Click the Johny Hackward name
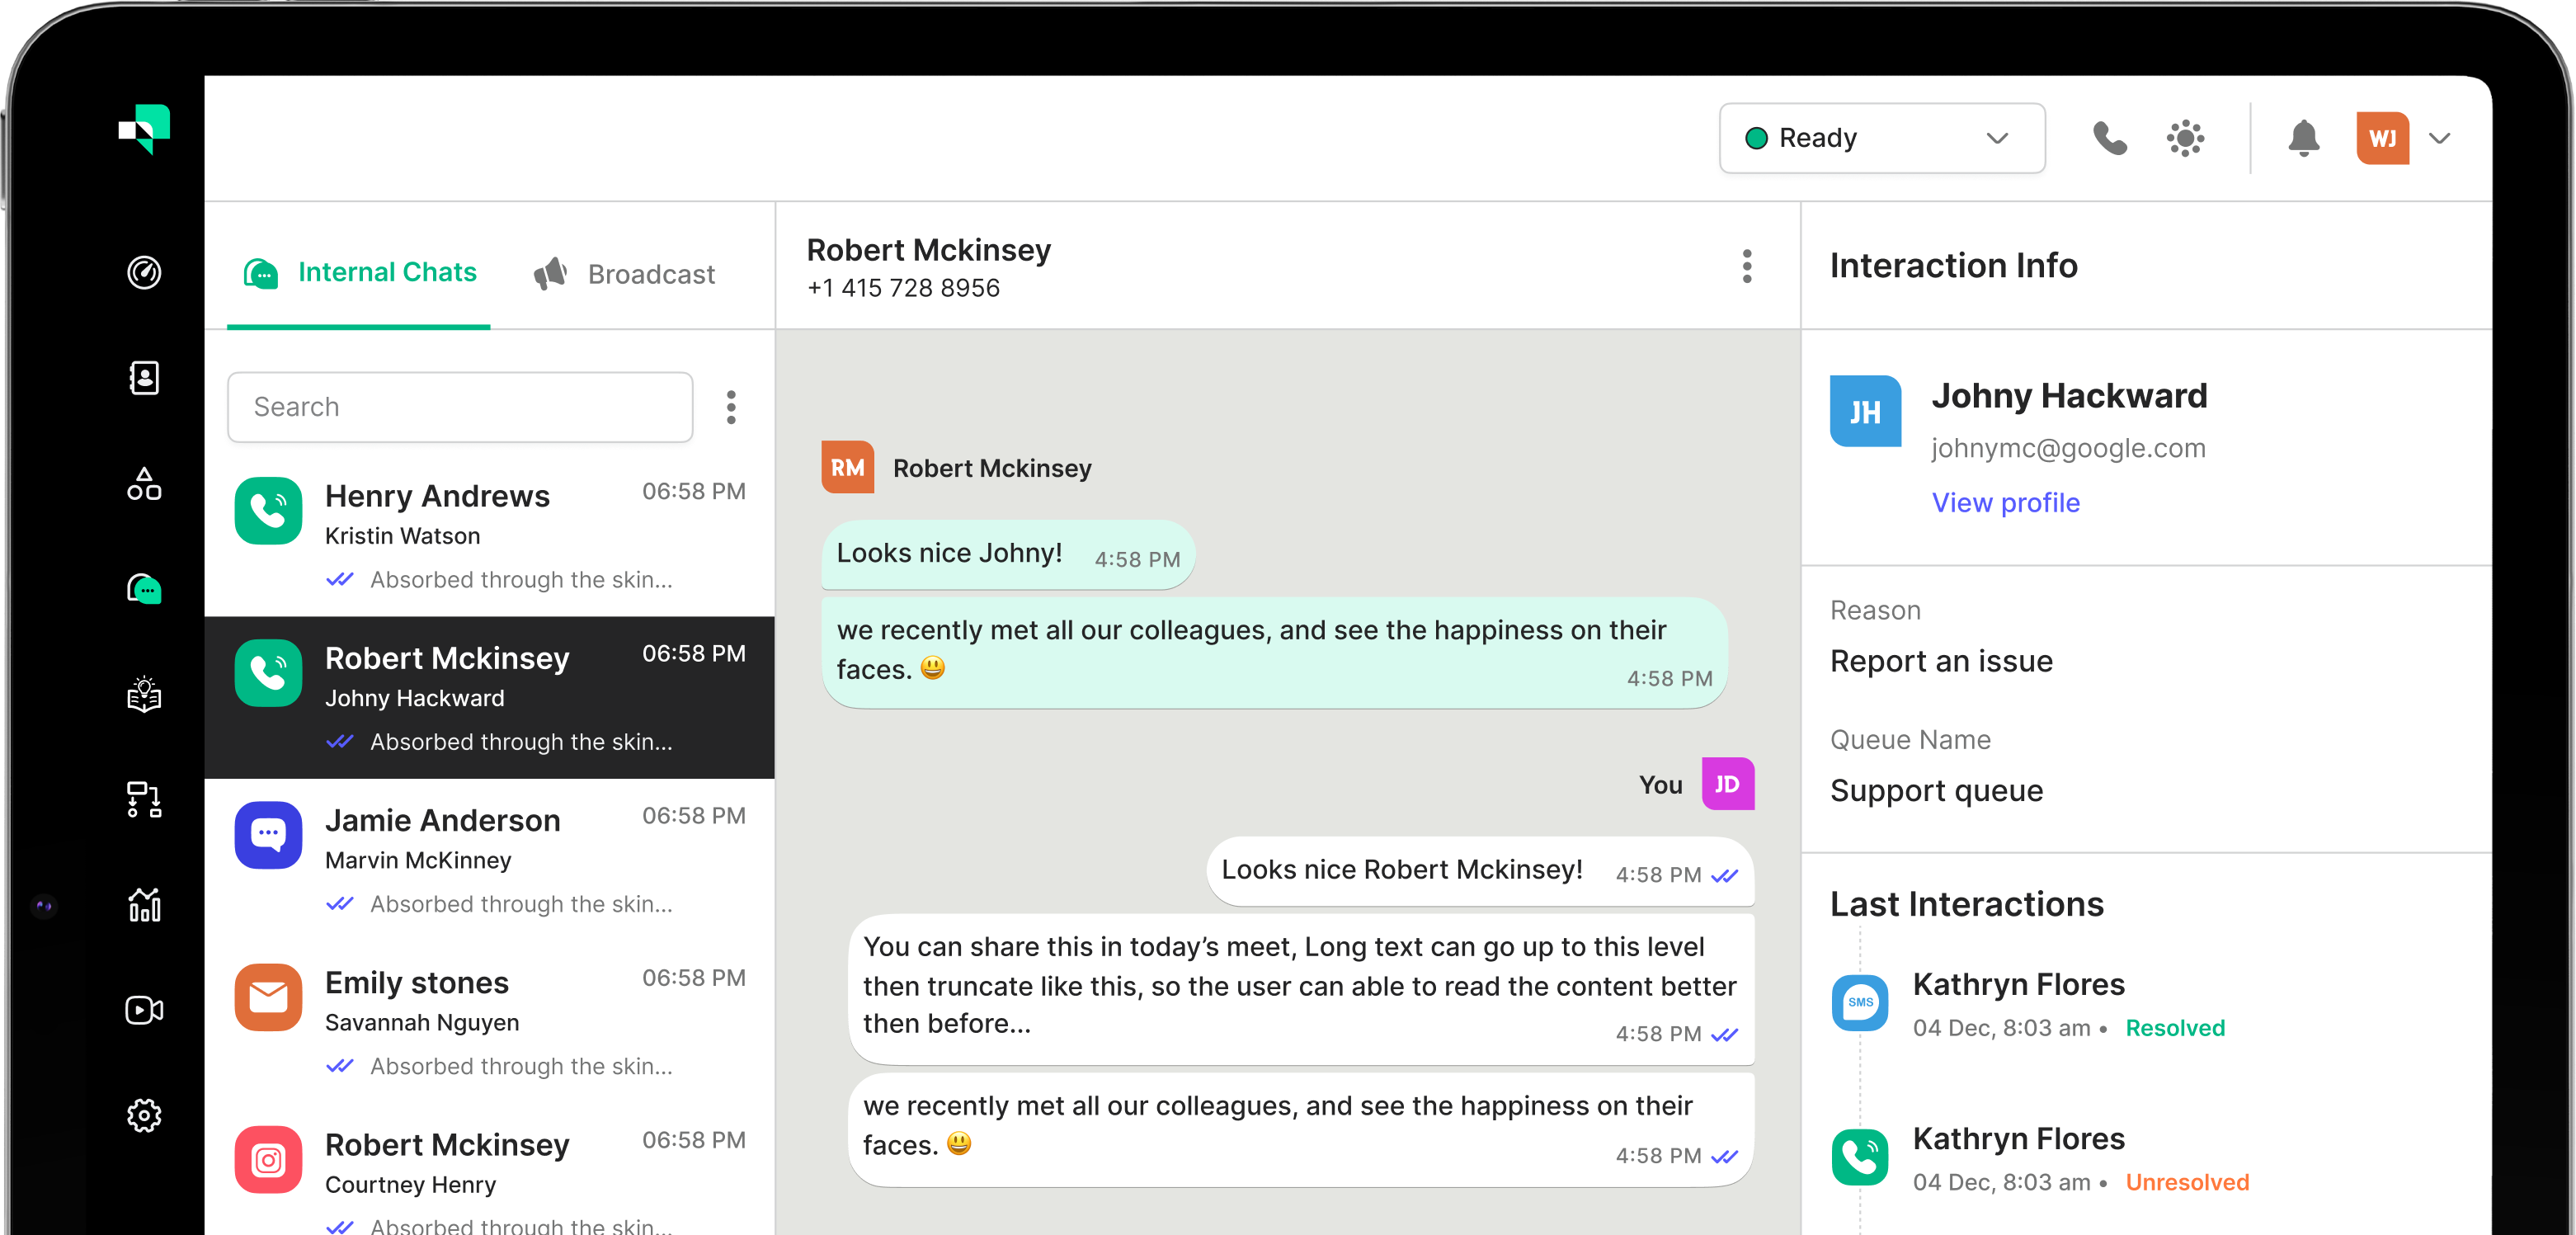 [x=2069, y=396]
